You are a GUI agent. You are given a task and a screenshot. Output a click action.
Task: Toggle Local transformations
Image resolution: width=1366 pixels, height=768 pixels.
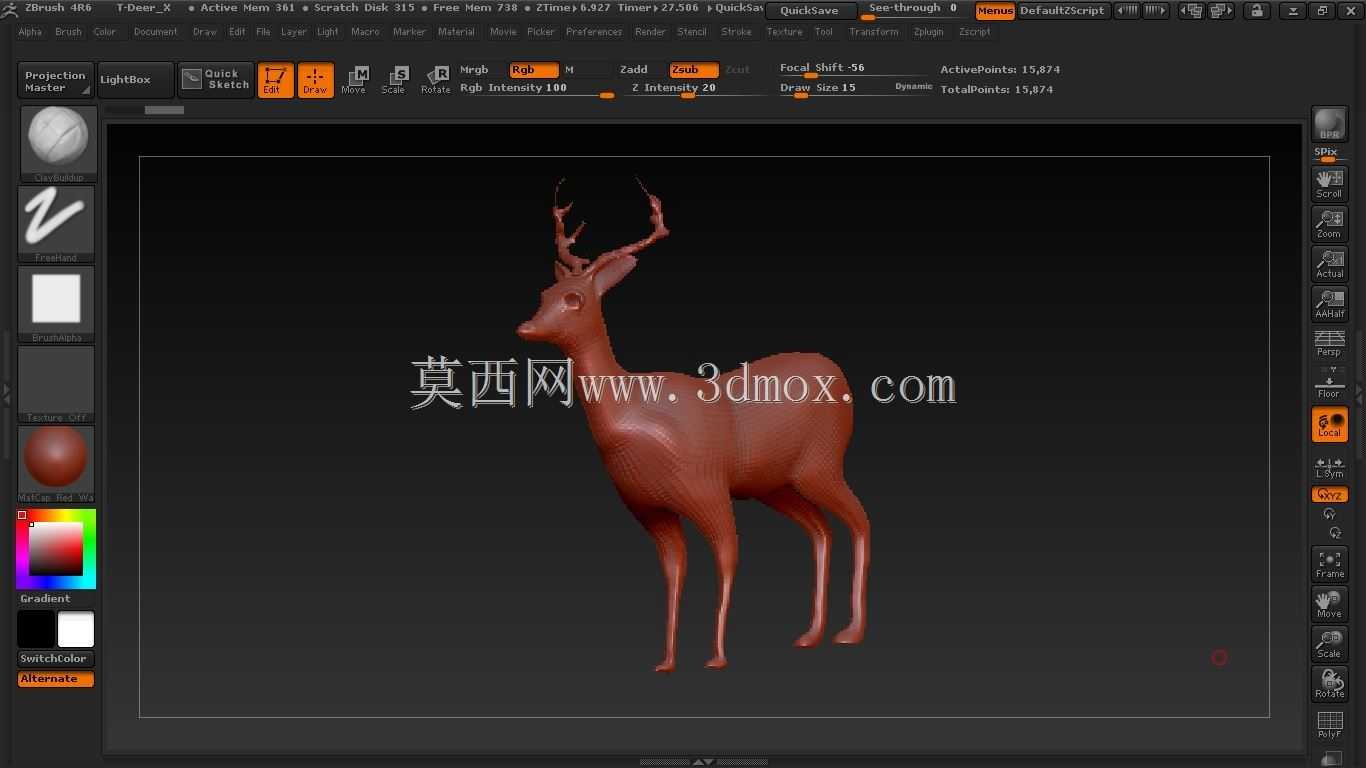(1329, 424)
